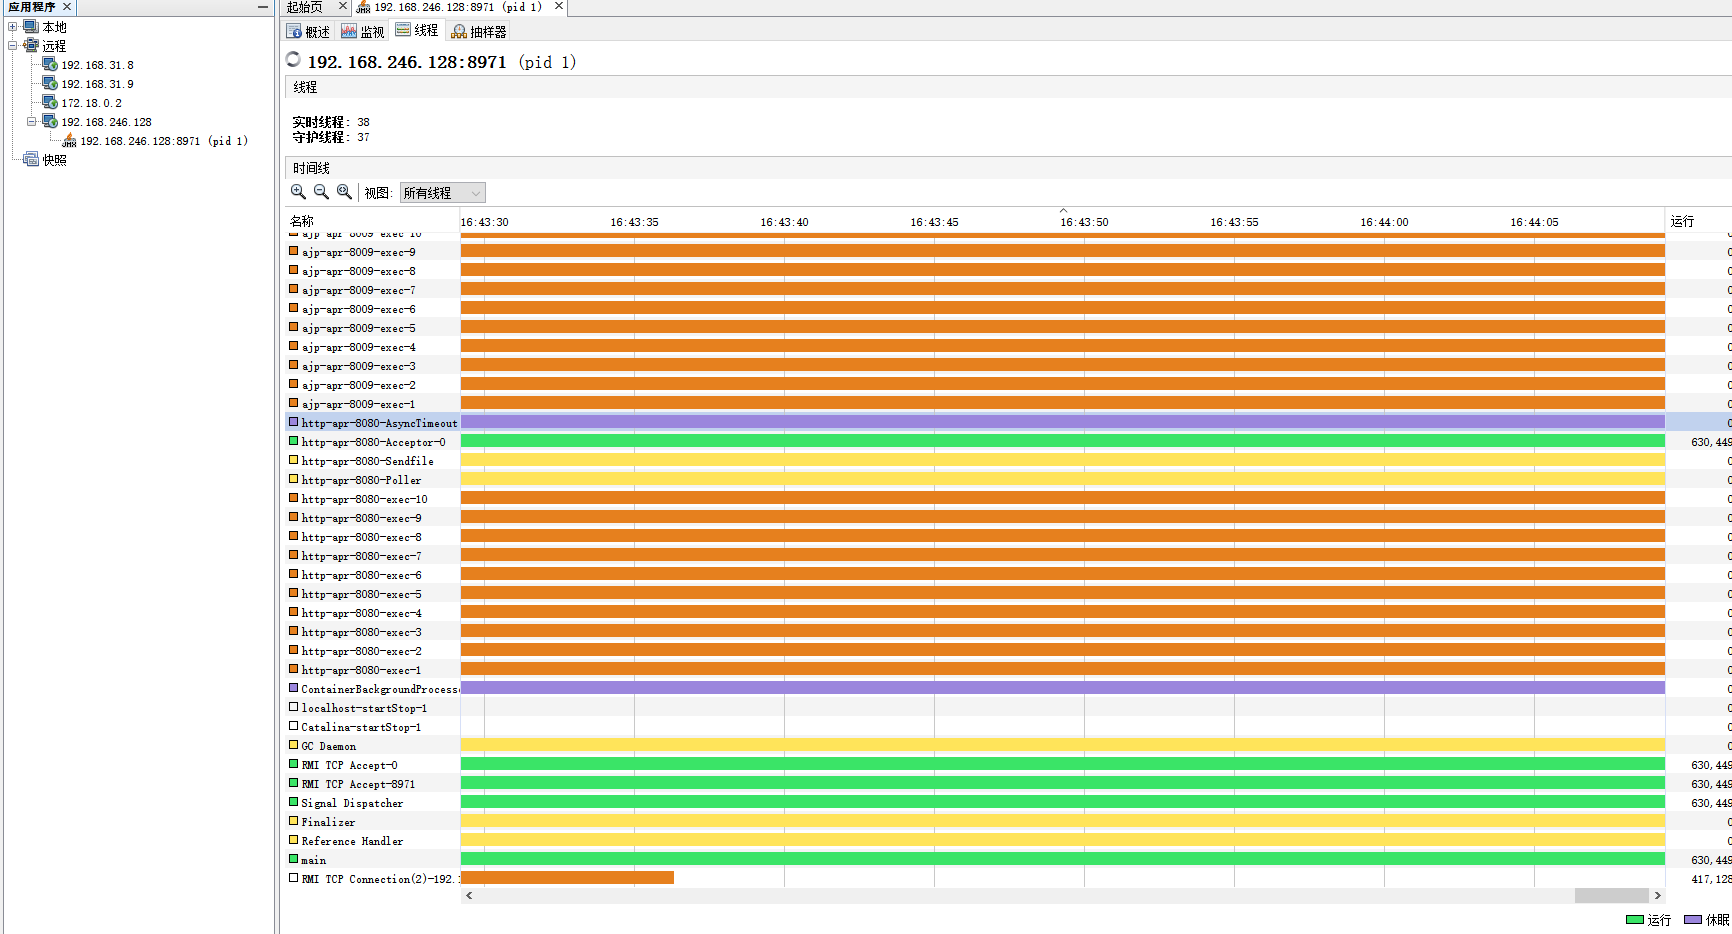Open the 监视 monitor tab
Screen dimensions: 1732x934
[x=362, y=31]
